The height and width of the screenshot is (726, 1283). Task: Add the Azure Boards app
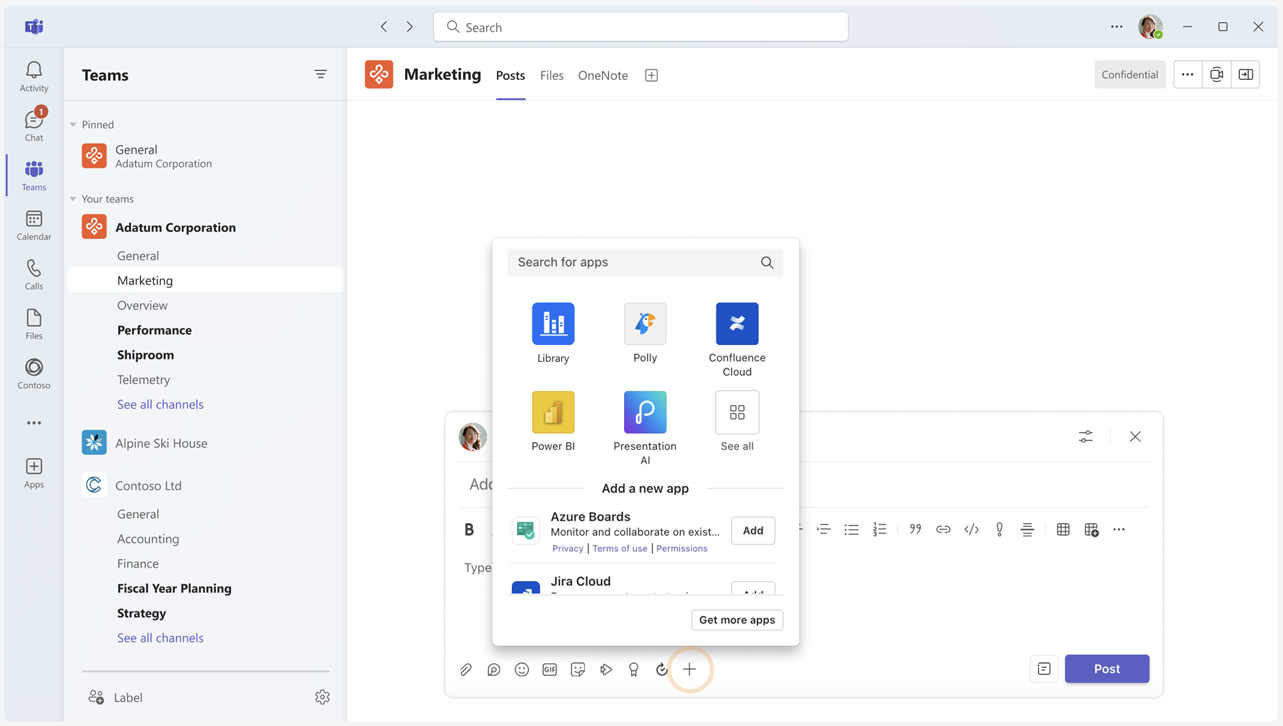[752, 531]
